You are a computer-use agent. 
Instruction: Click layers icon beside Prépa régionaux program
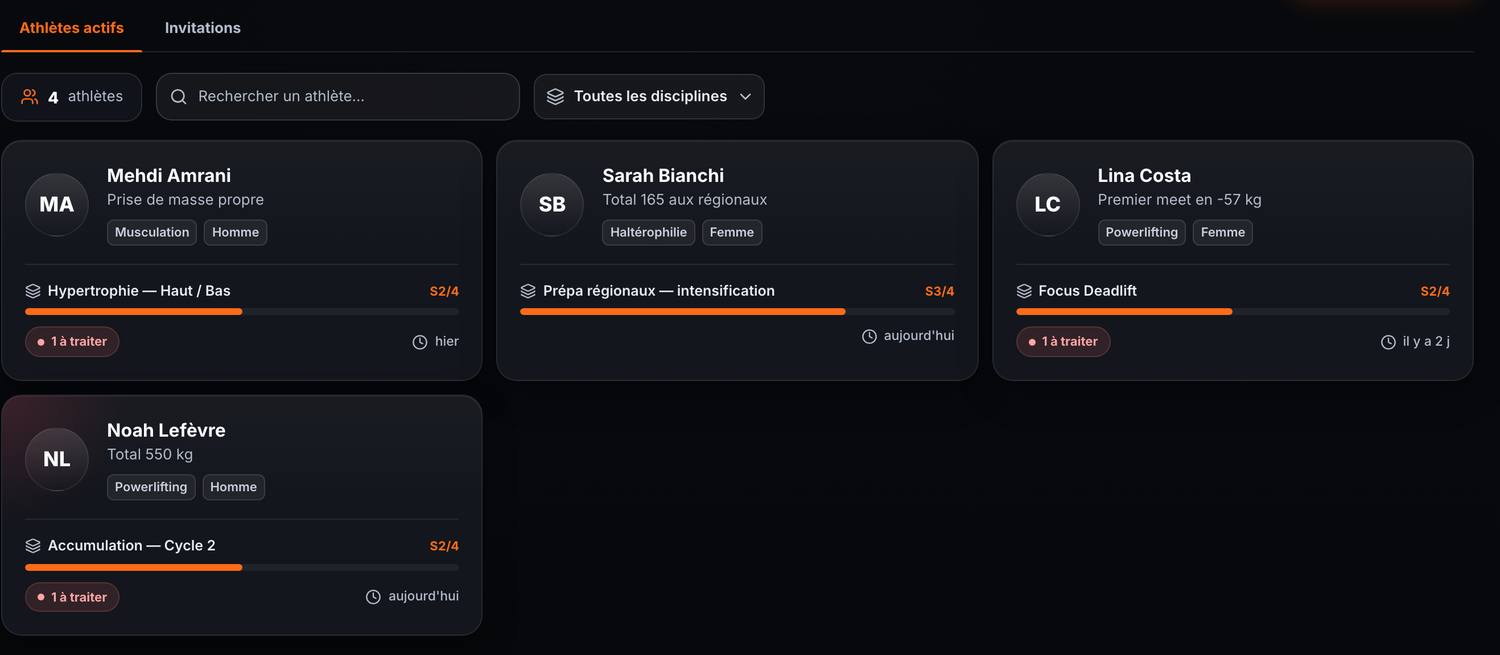point(528,291)
